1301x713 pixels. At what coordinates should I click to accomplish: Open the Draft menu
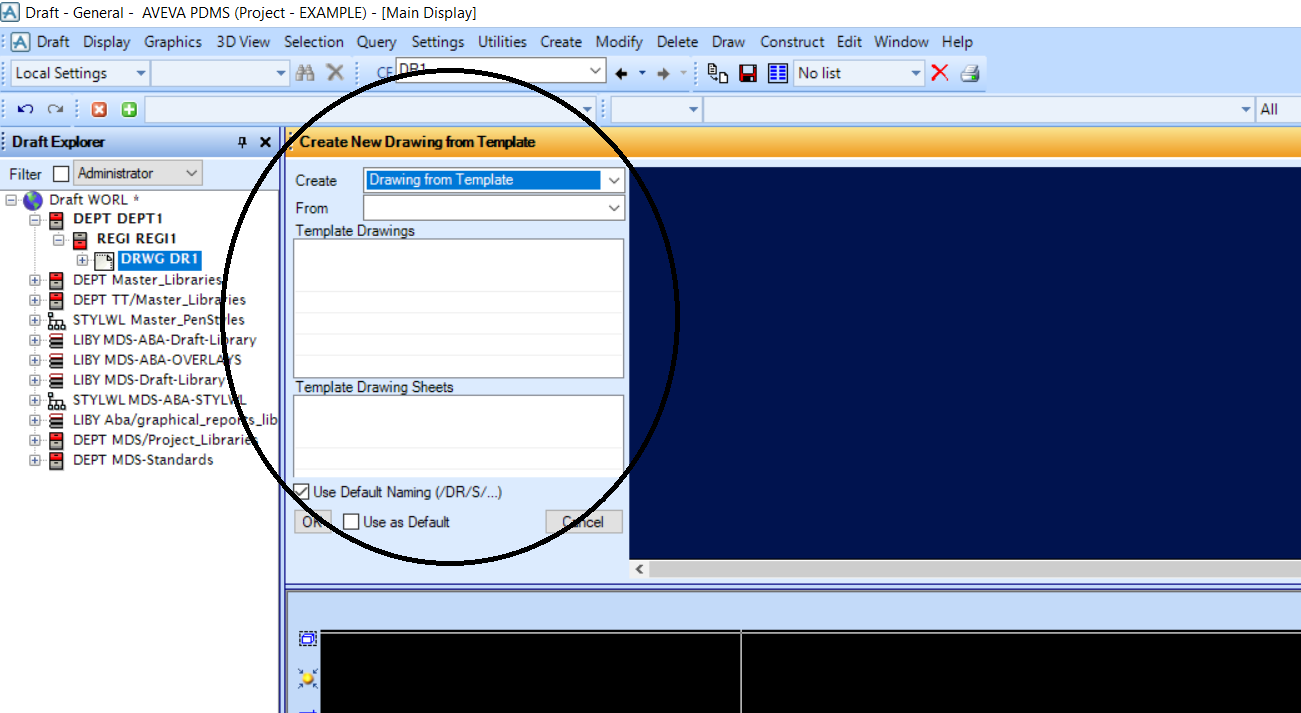[53, 42]
